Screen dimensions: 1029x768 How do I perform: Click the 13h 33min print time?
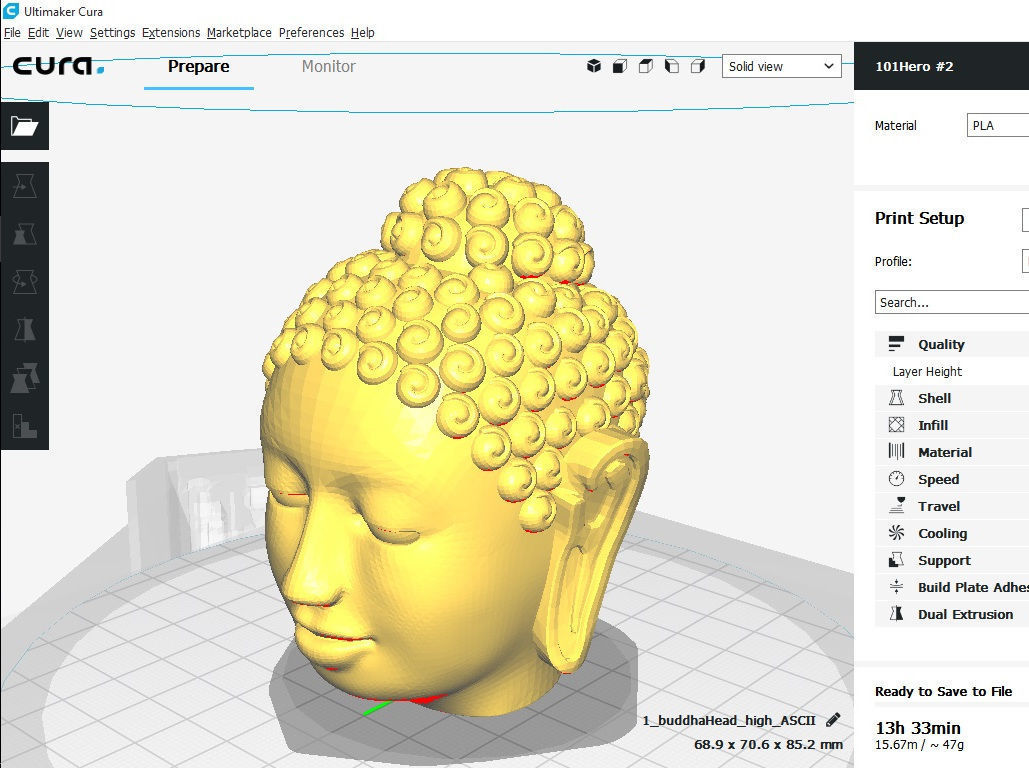click(917, 728)
